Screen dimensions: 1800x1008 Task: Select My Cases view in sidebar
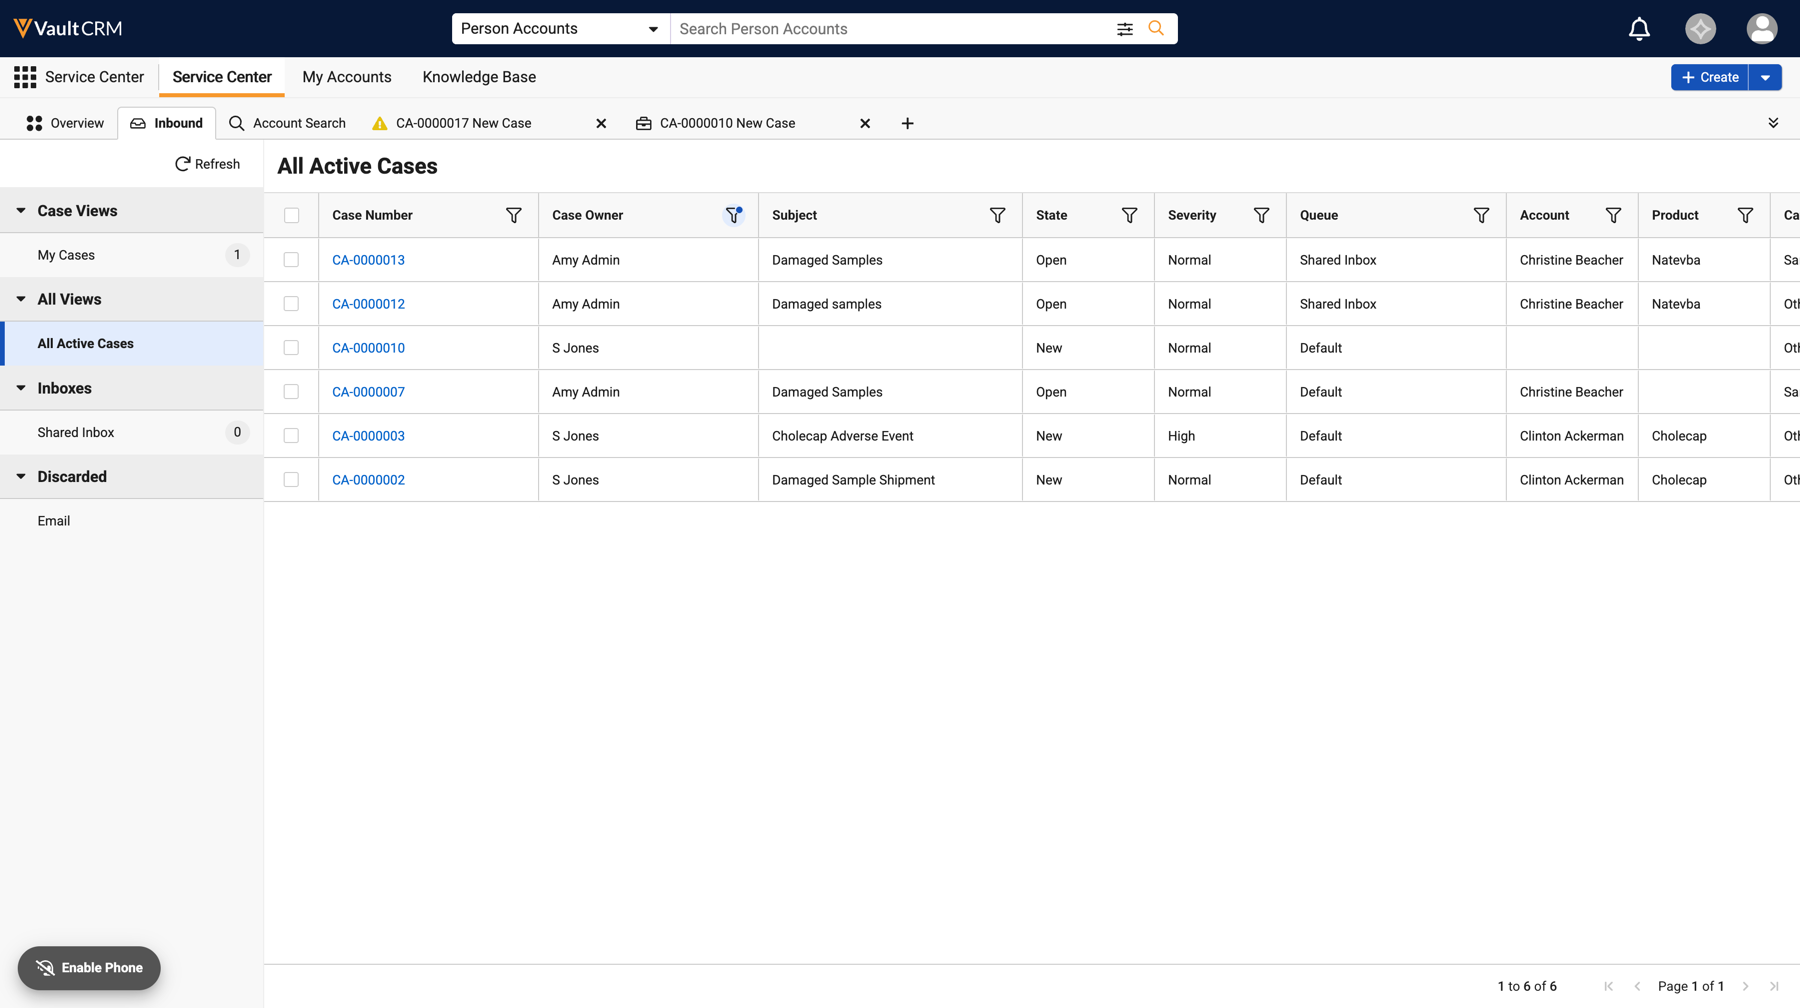click(x=132, y=255)
